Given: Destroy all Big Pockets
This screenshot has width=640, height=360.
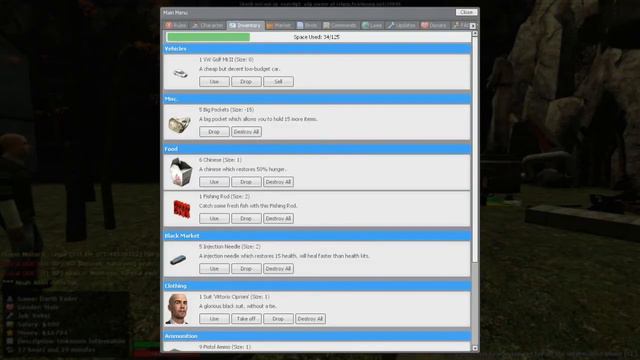Looking at the screenshot, I should coord(246,132).
